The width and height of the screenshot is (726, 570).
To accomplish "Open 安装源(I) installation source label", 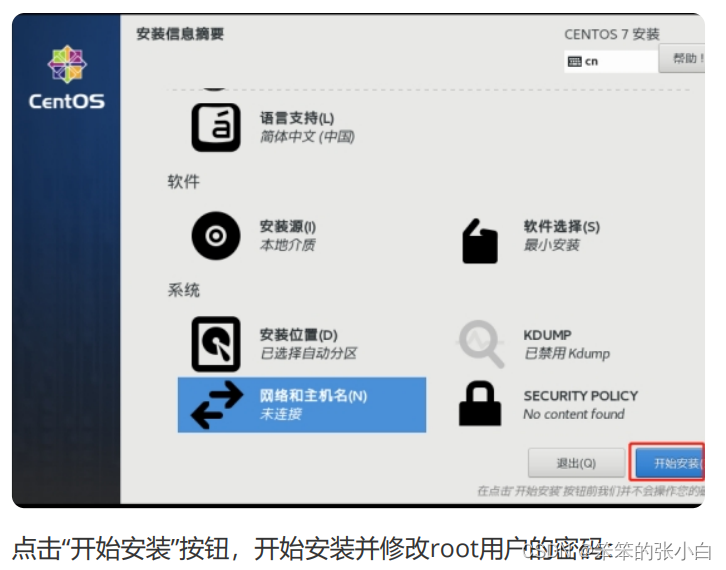I will [x=288, y=227].
